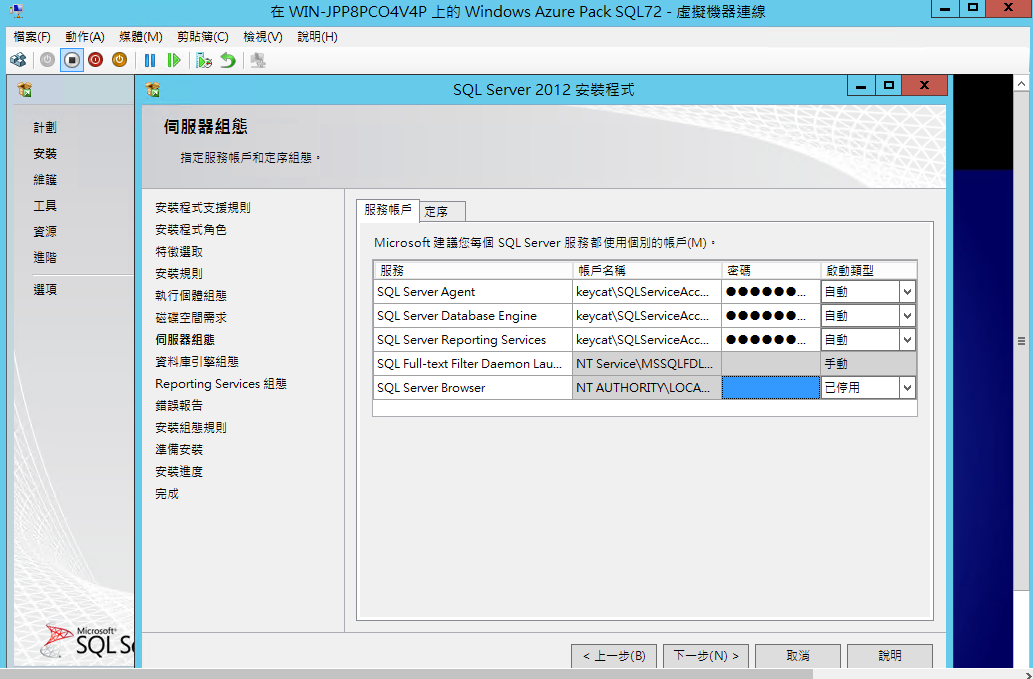Click the SQL Server Database Engine password field

pyautogui.click(x=771, y=316)
